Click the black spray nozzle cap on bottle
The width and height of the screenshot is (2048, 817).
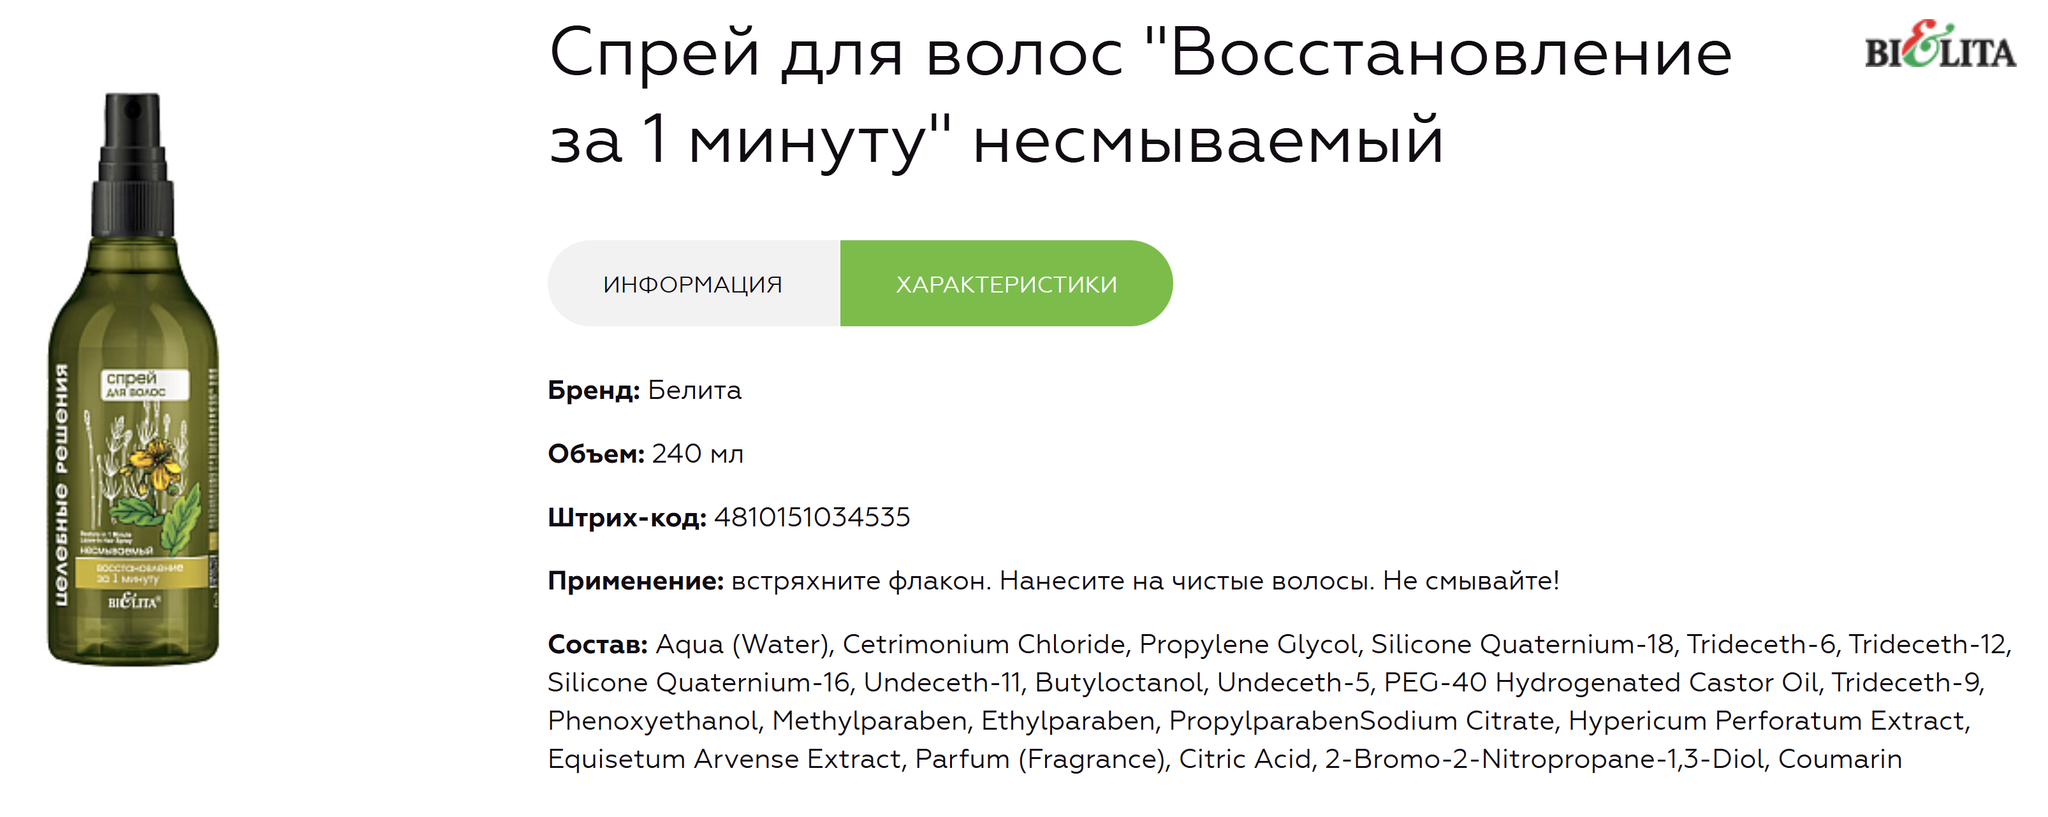(x=134, y=165)
